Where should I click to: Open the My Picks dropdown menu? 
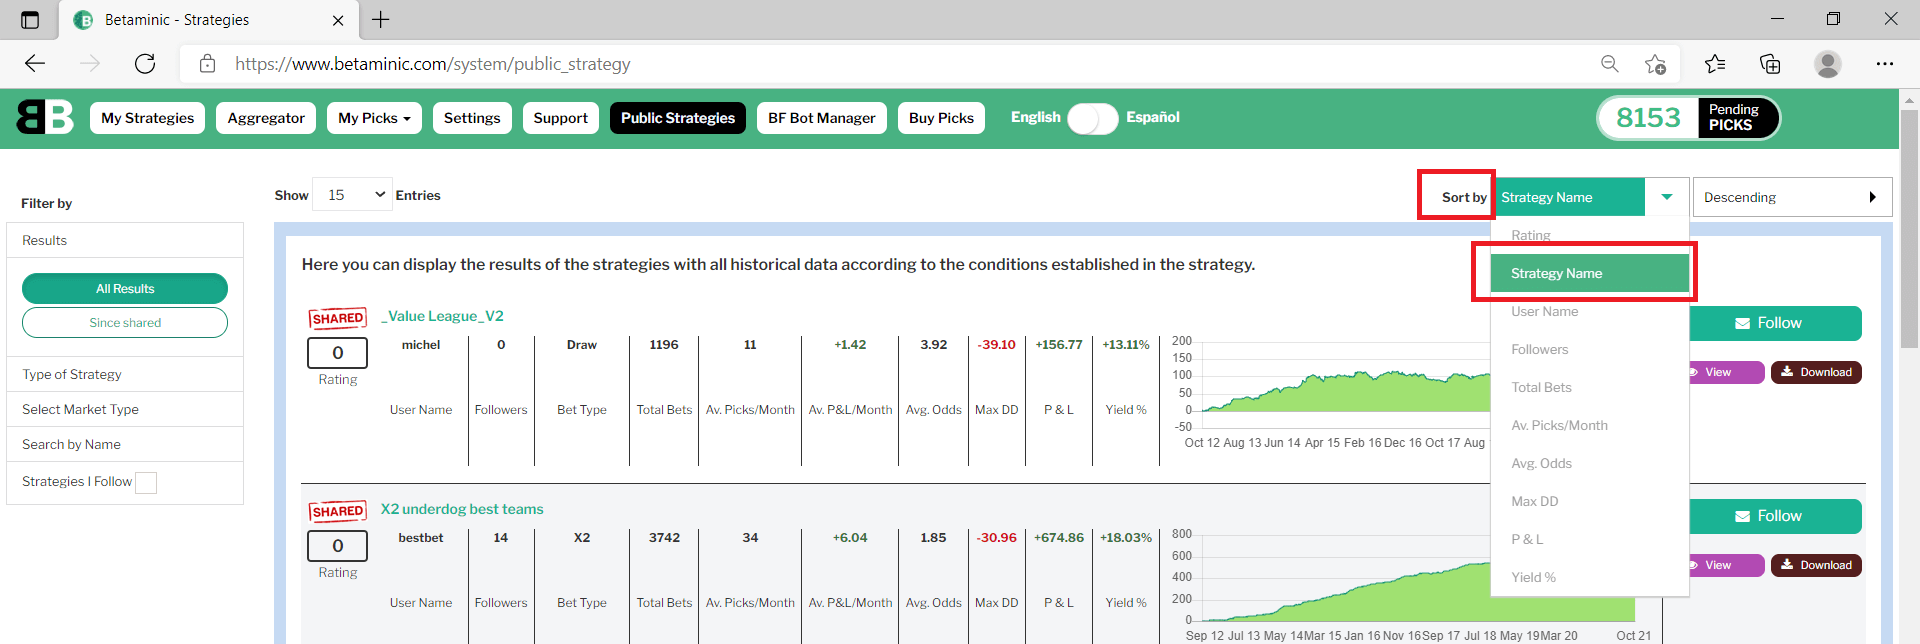tap(374, 118)
